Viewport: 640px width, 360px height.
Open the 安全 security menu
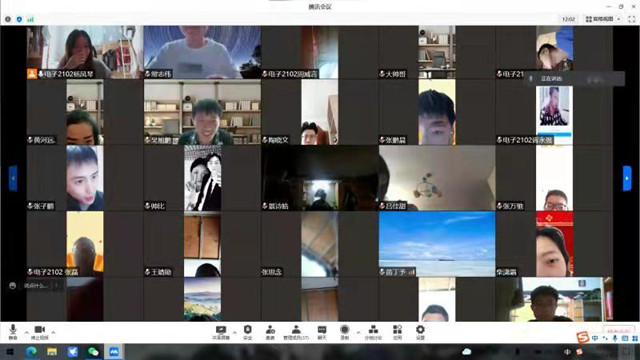coord(248,332)
